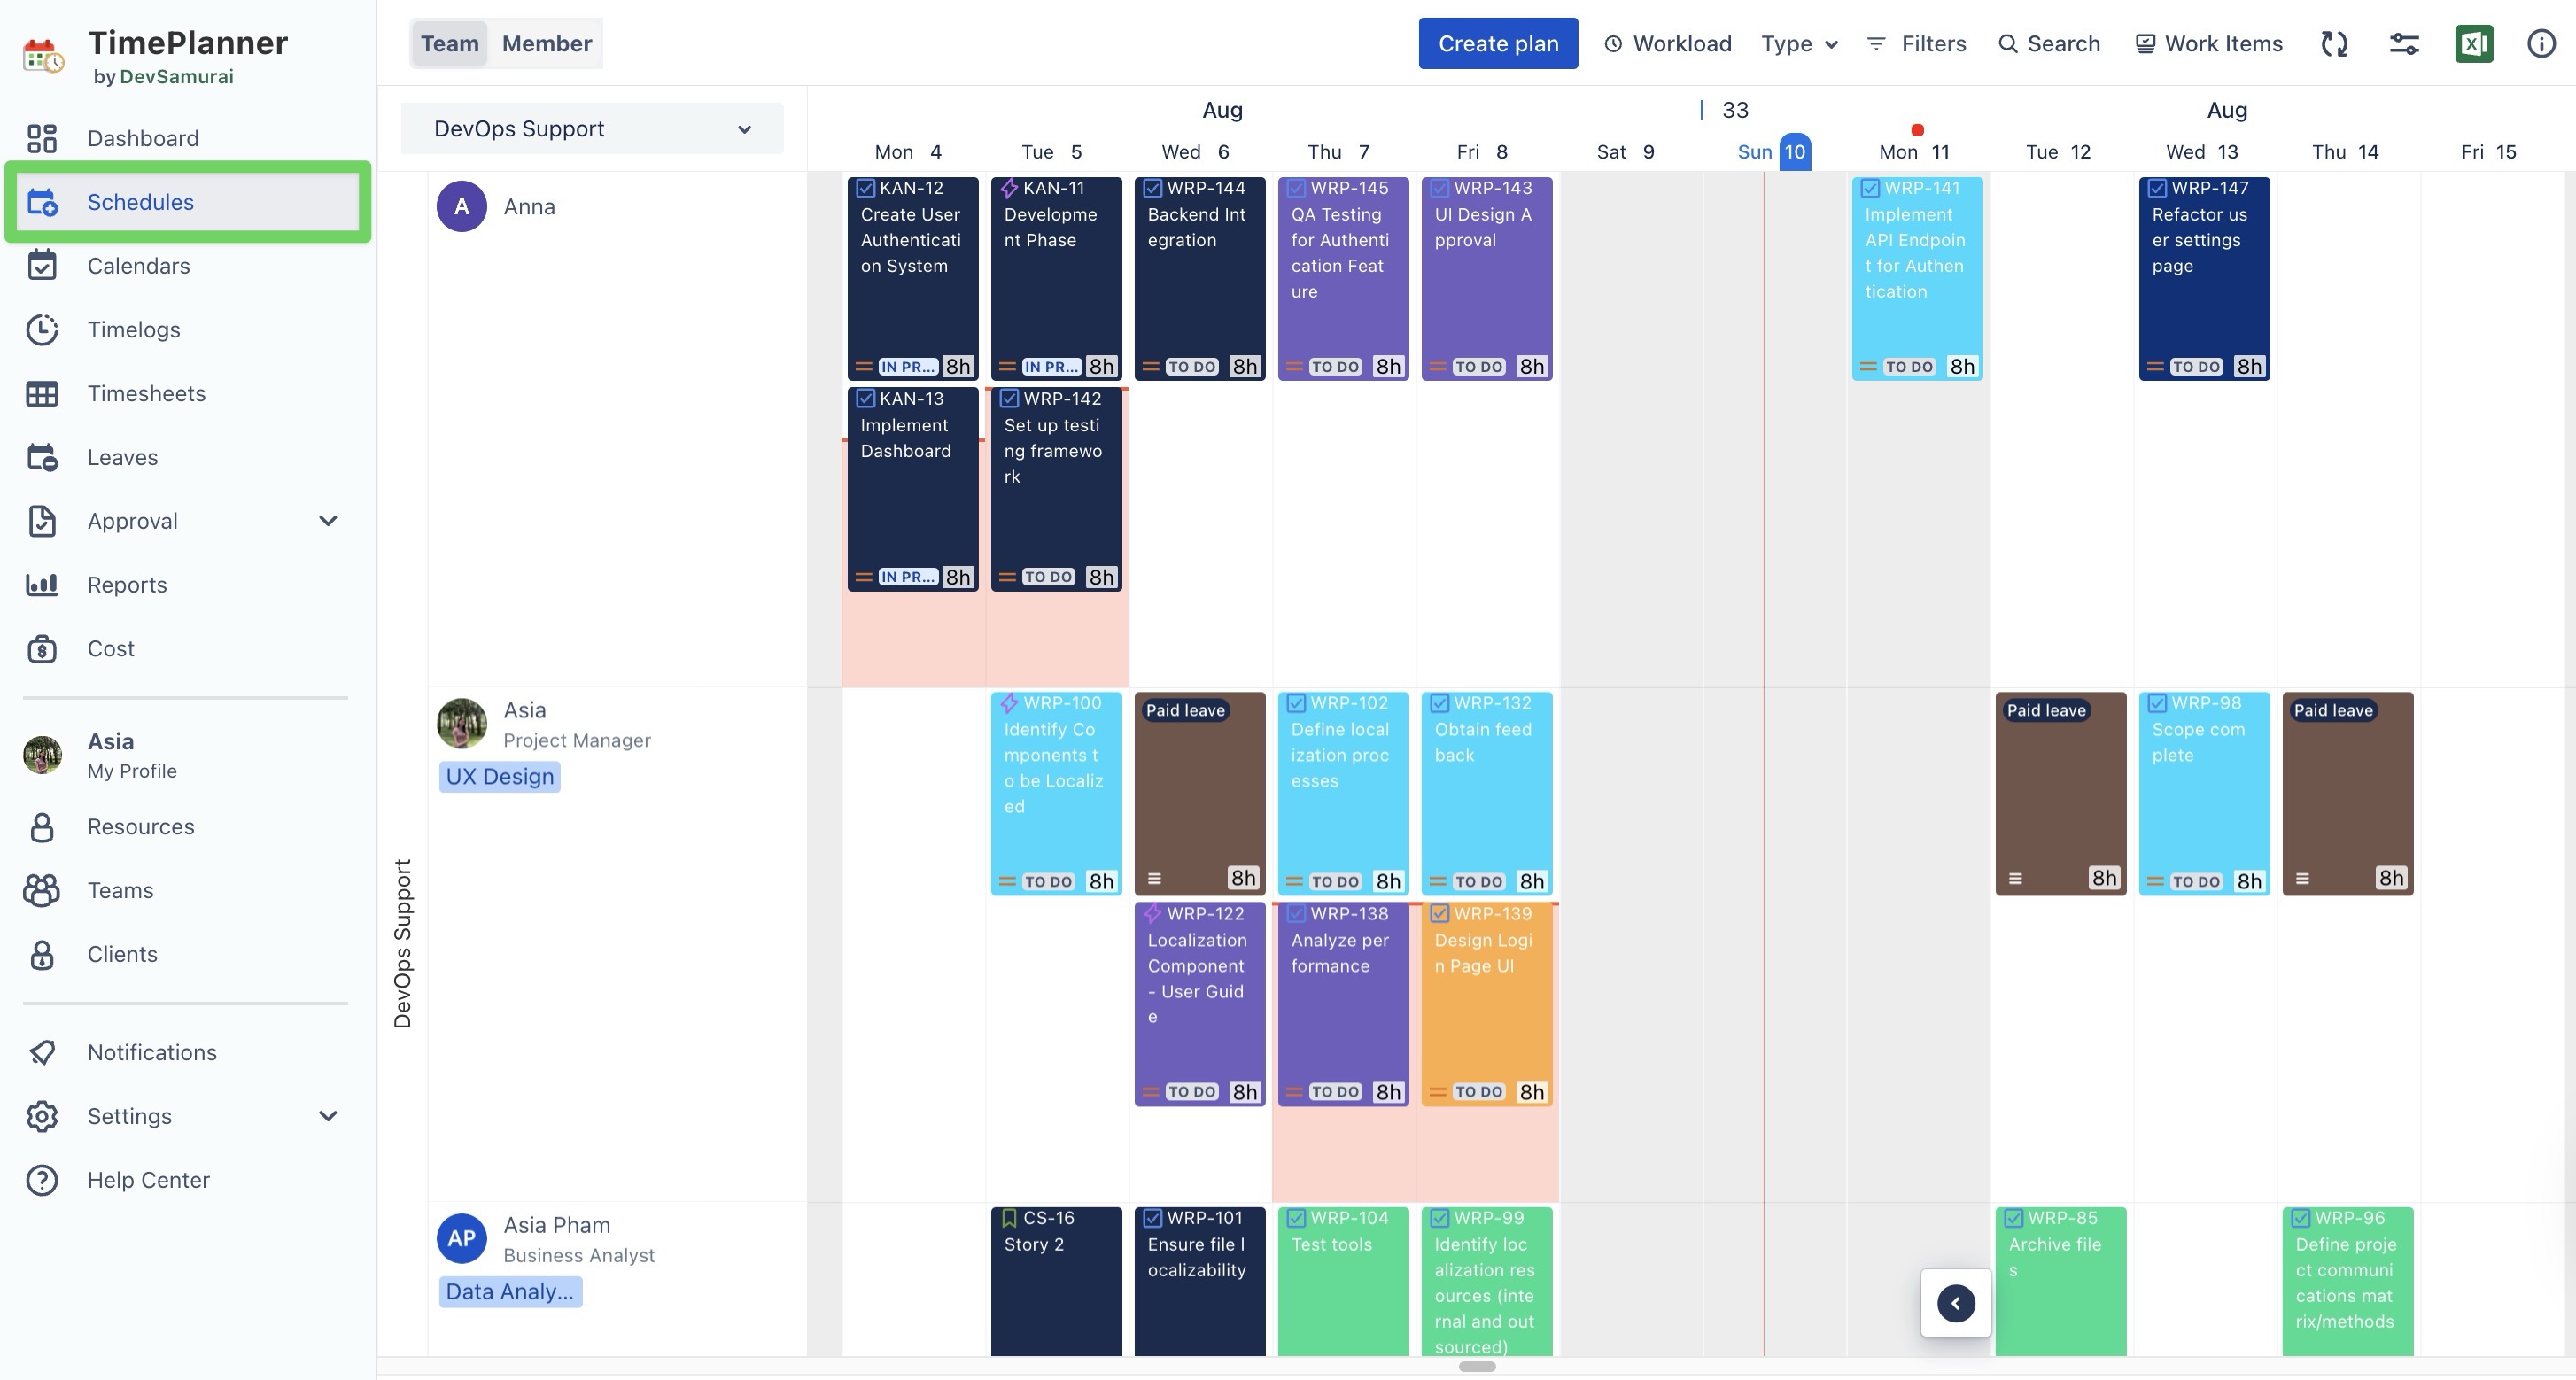Open the Type dropdown
The height and width of the screenshot is (1380, 2576).
tap(1799, 43)
